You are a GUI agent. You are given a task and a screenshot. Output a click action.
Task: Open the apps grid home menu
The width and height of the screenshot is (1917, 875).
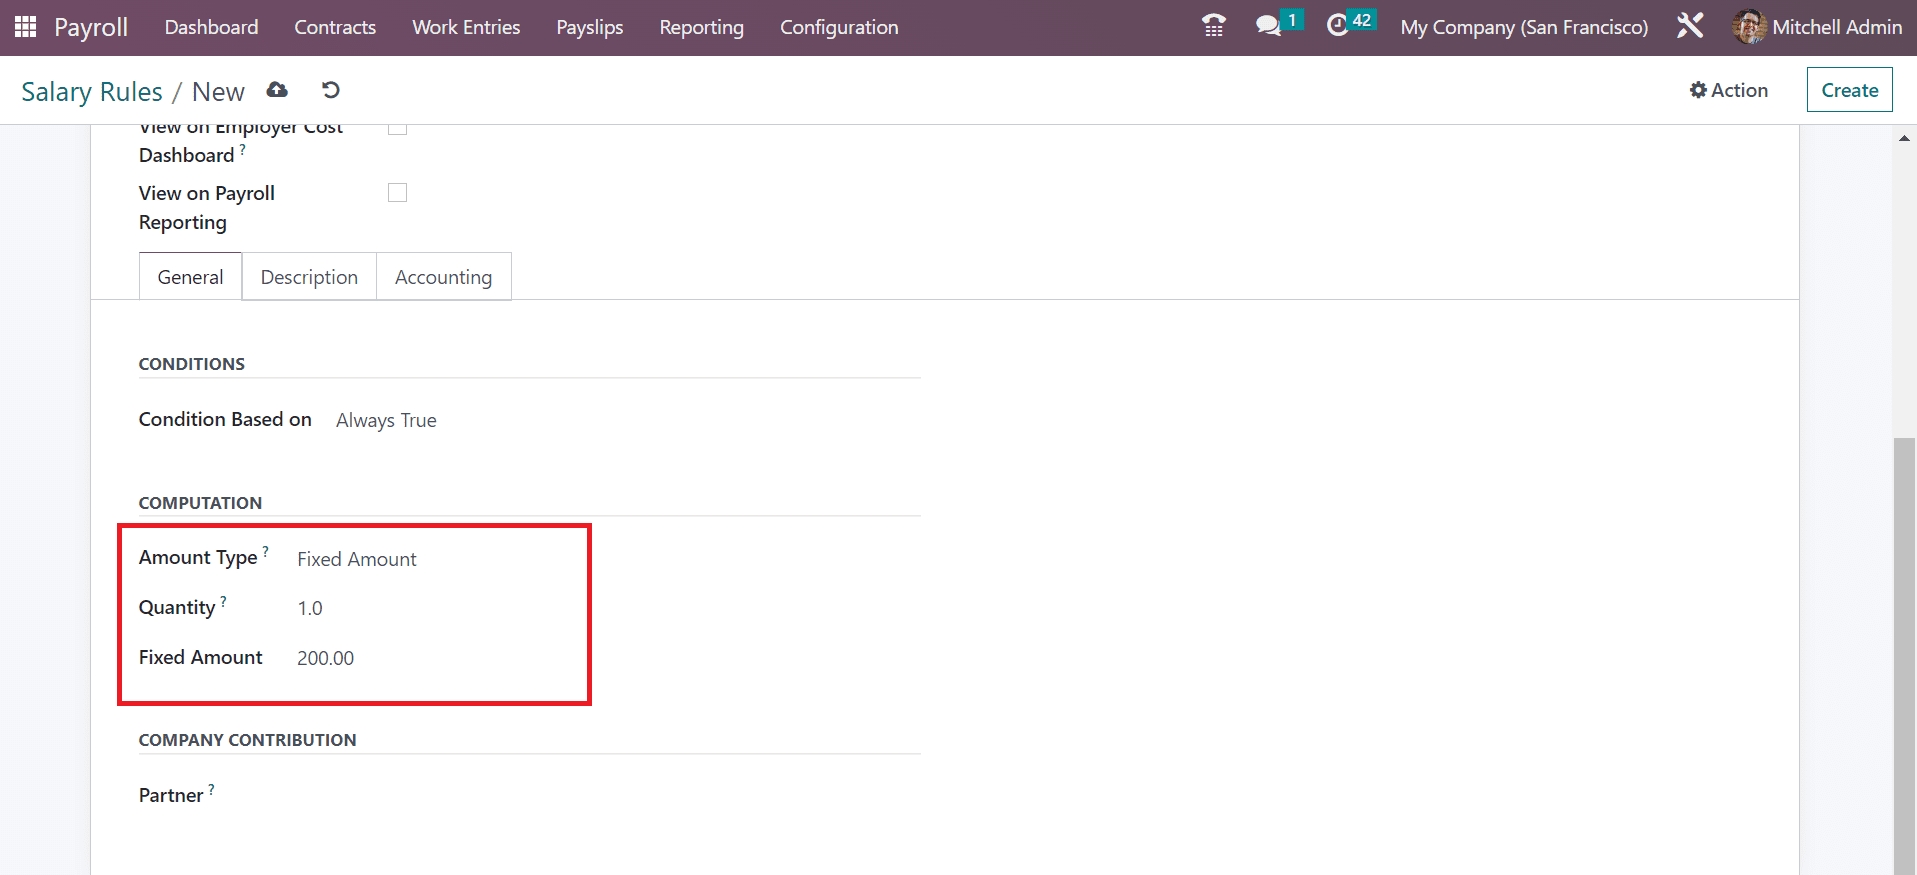[x=26, y=27]
